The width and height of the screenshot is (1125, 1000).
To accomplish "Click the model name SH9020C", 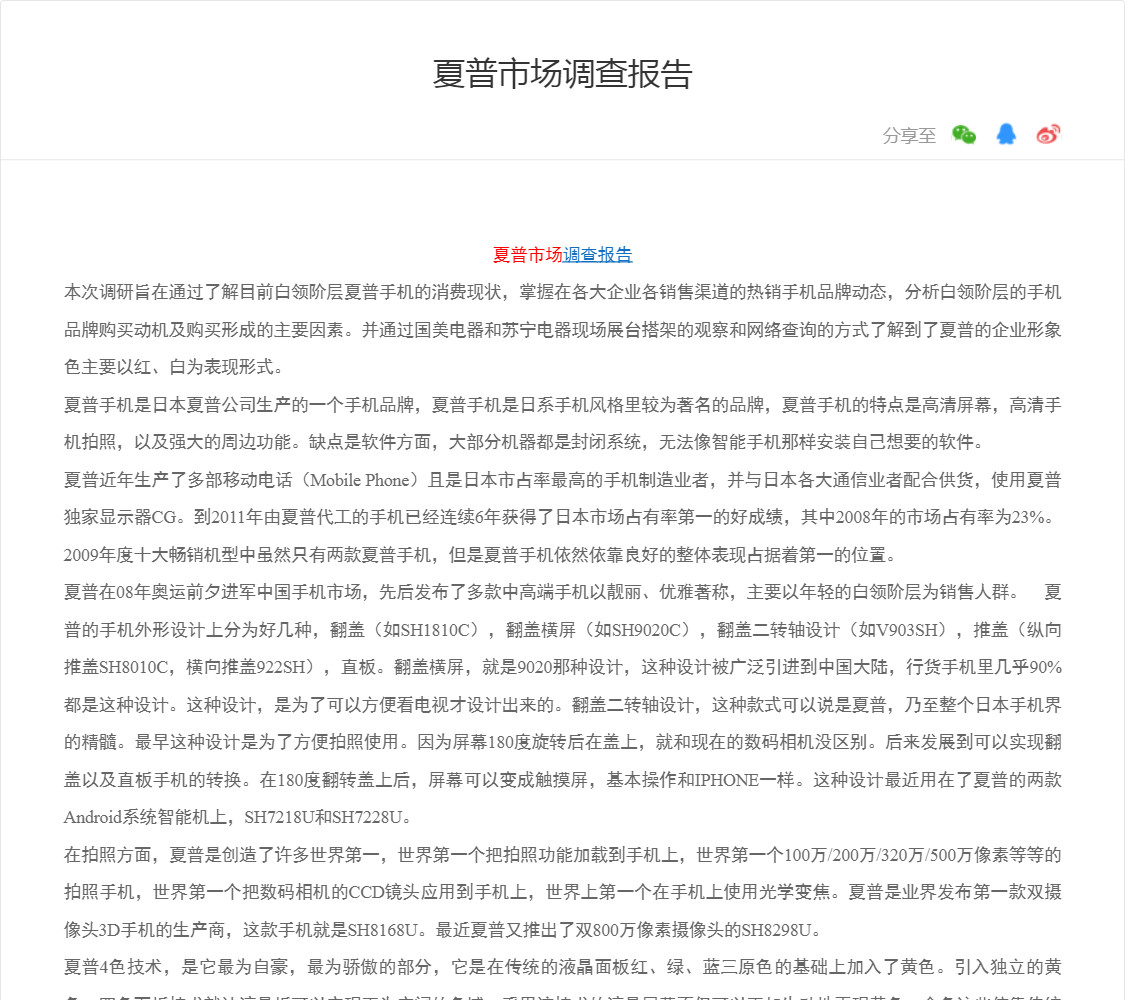I will pos(645,630).
